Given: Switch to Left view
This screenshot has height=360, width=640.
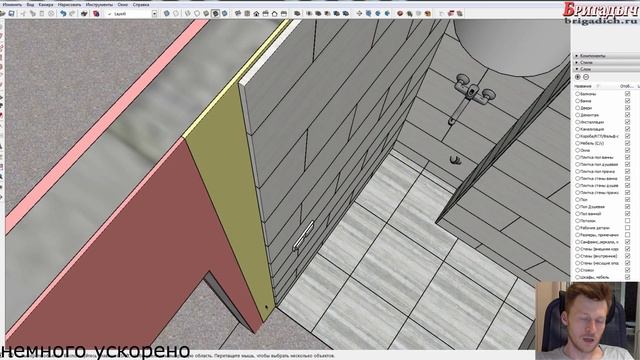Looking at the screenshot, I should (x=284, y=13).
